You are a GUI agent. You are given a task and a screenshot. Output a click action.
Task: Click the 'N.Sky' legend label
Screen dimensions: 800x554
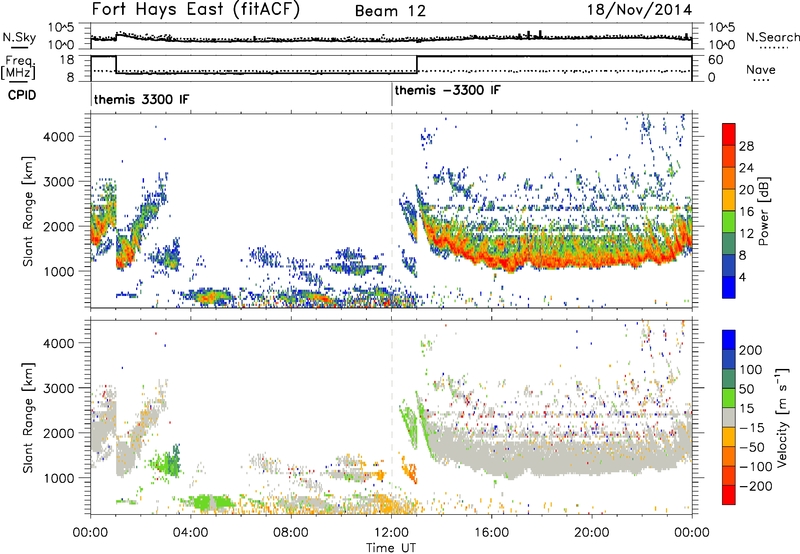coord(19,37)
